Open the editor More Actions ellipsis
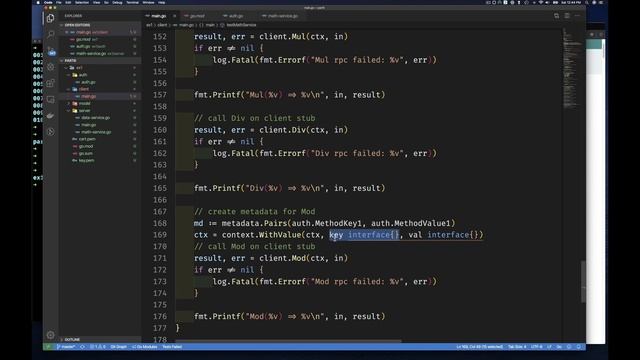 (577, 16)
